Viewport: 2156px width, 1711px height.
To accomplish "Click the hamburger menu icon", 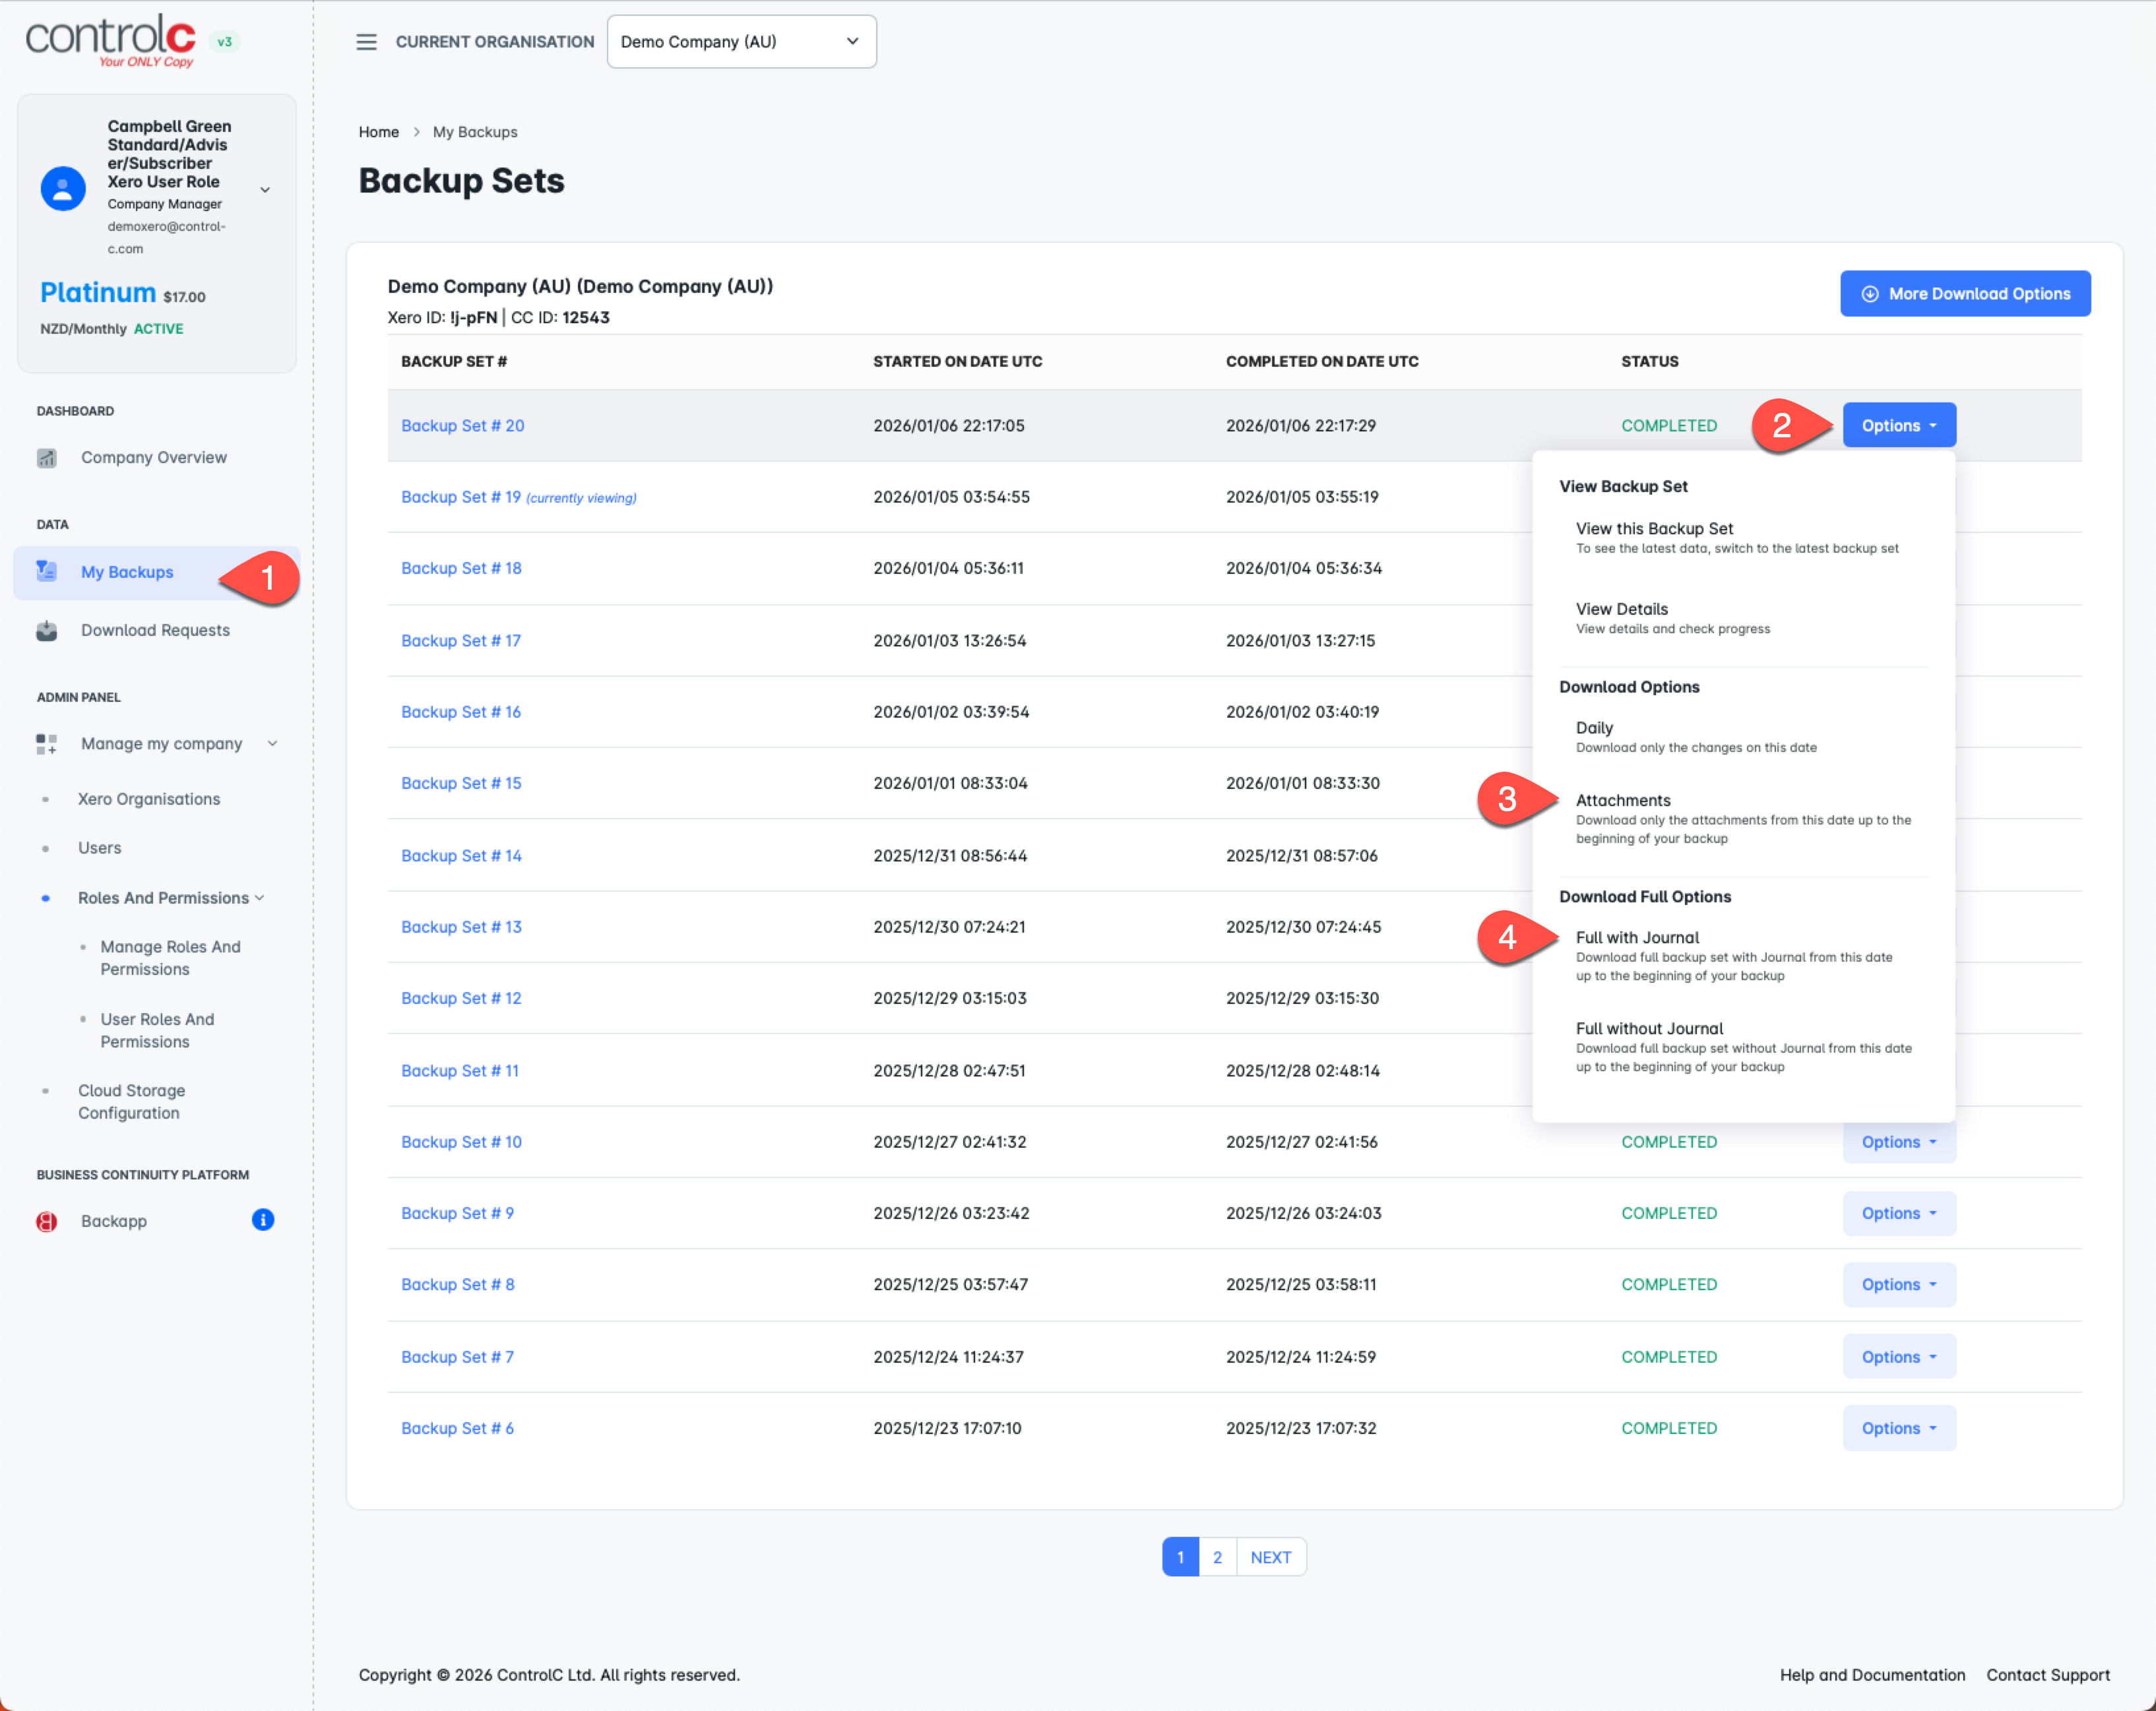I will (x=366, y=42).
